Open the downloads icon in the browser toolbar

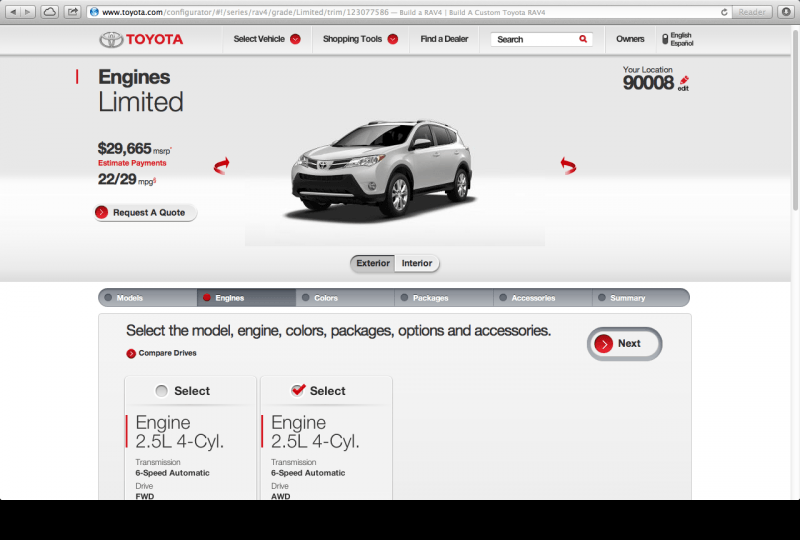coord(786,12)
